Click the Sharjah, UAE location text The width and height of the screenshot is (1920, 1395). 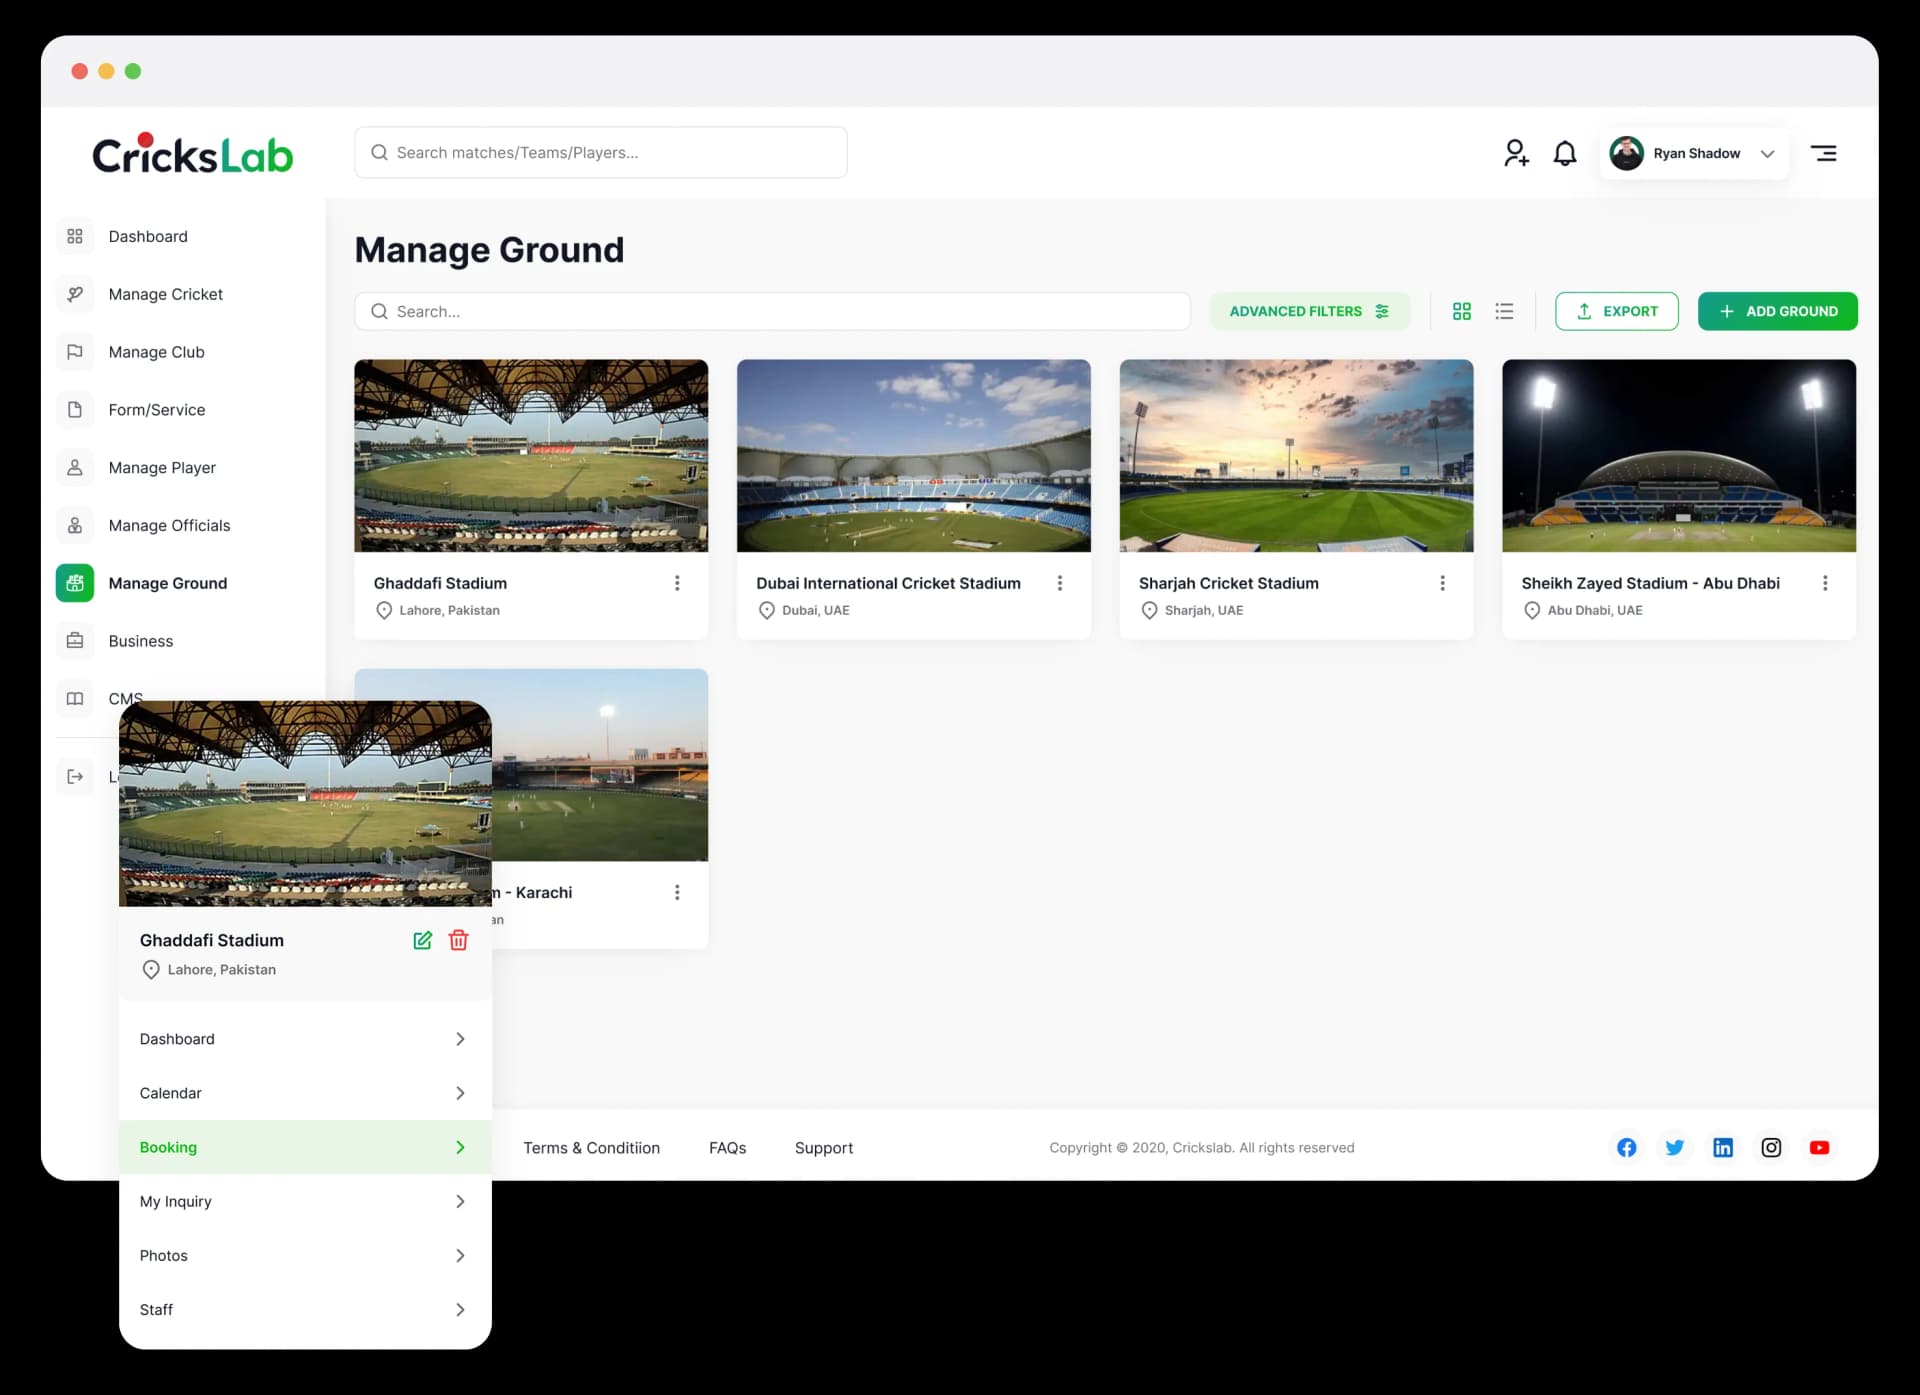coord(1204,610)
